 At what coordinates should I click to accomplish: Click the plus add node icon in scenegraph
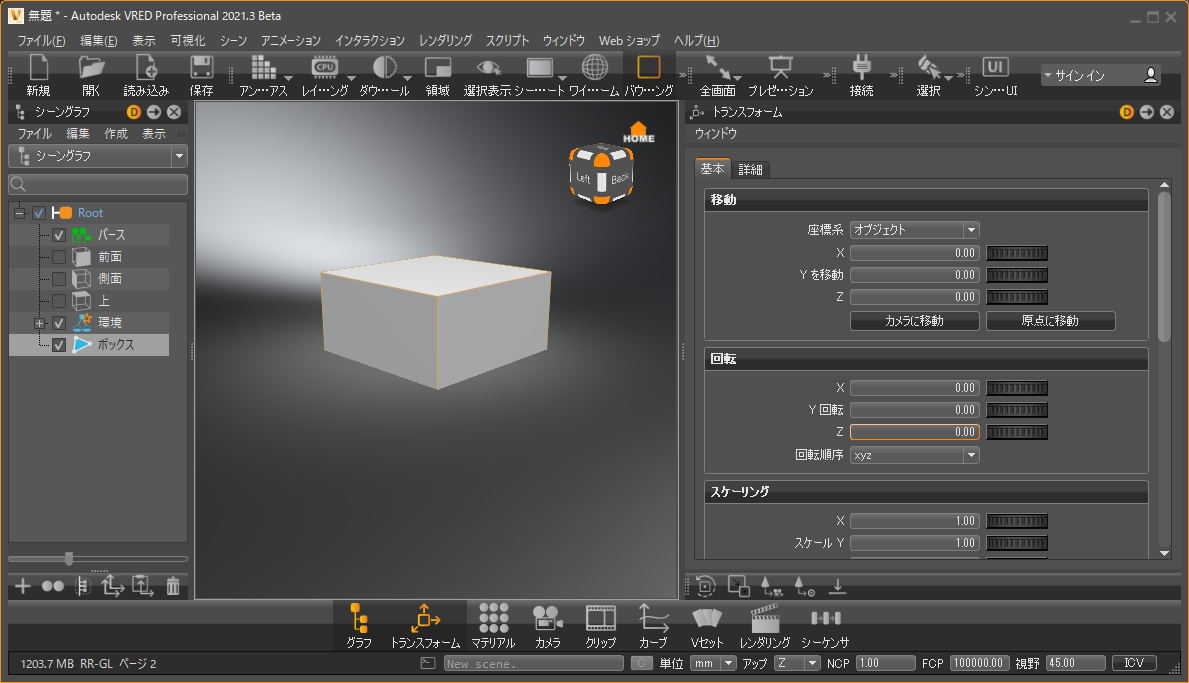click(x=23, y=586)
